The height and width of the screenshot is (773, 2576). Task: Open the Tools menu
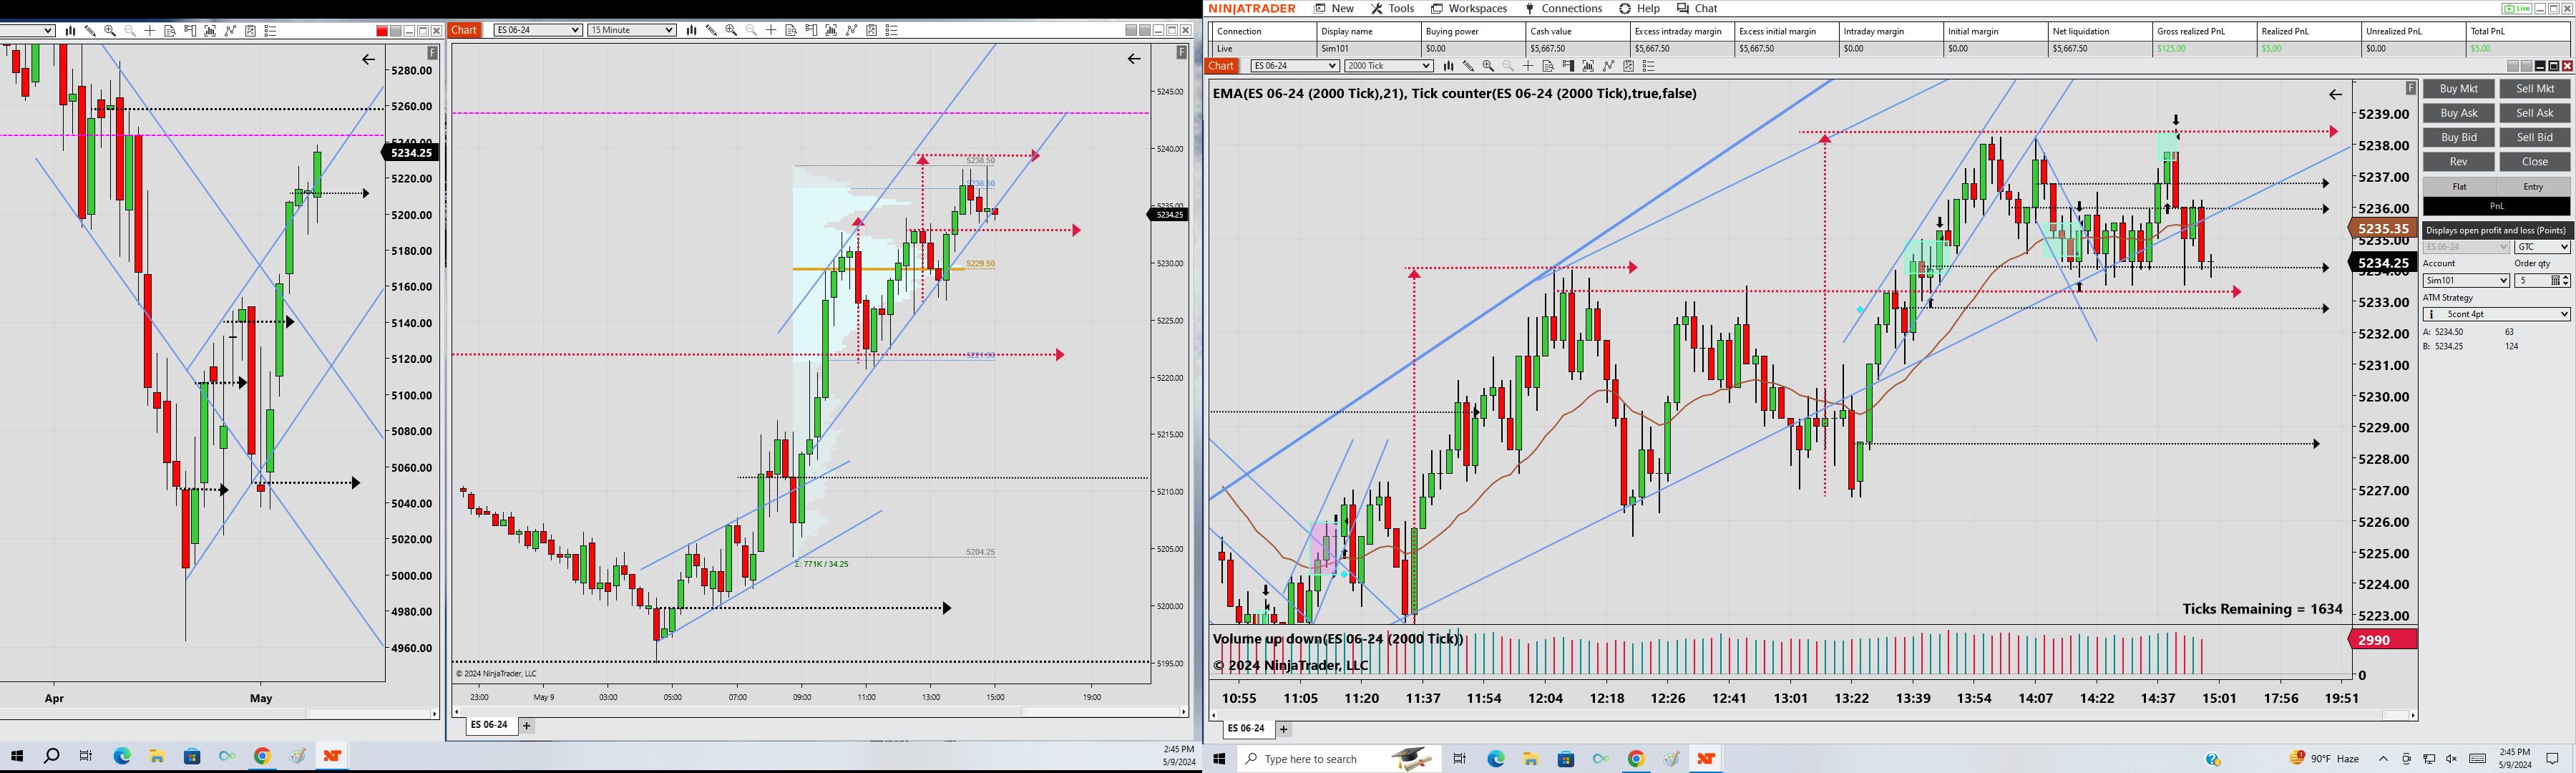coord(1393,8)
